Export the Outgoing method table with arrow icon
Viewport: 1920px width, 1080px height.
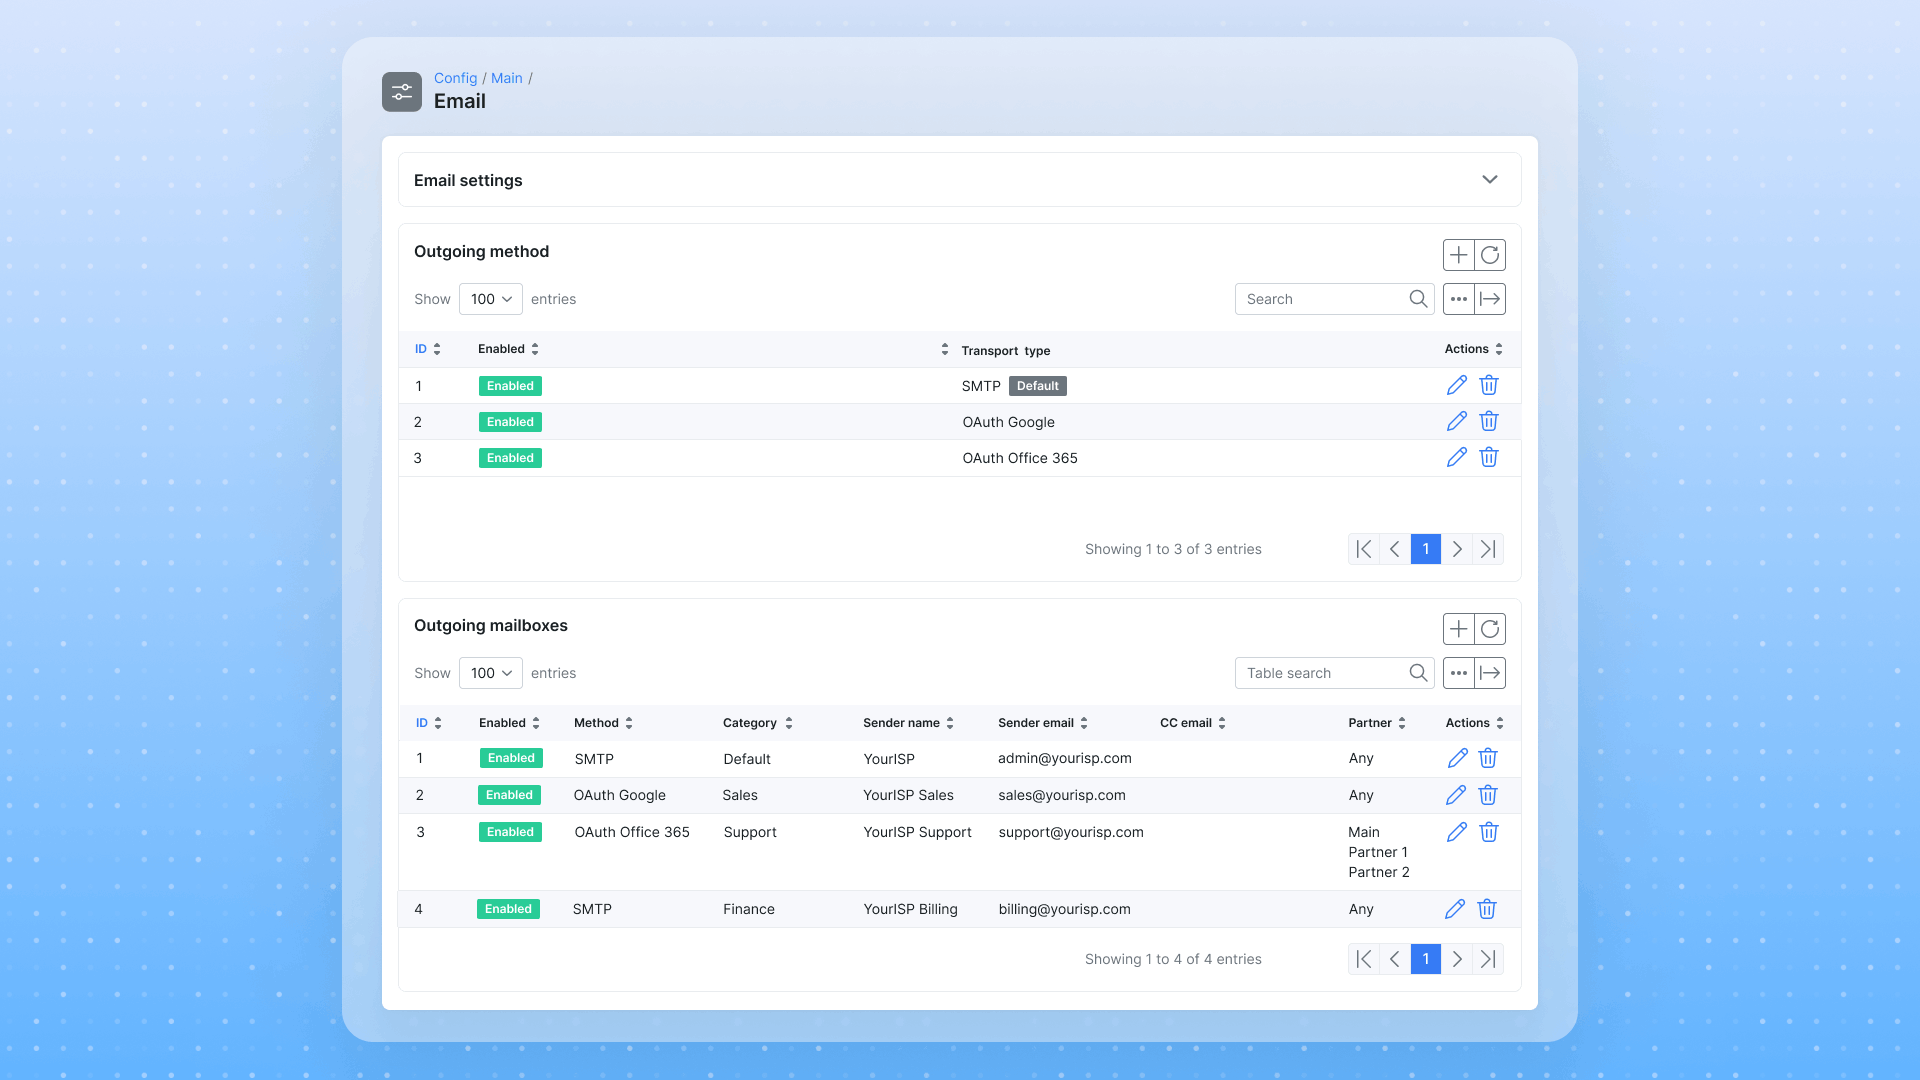tap(1490, 299)
